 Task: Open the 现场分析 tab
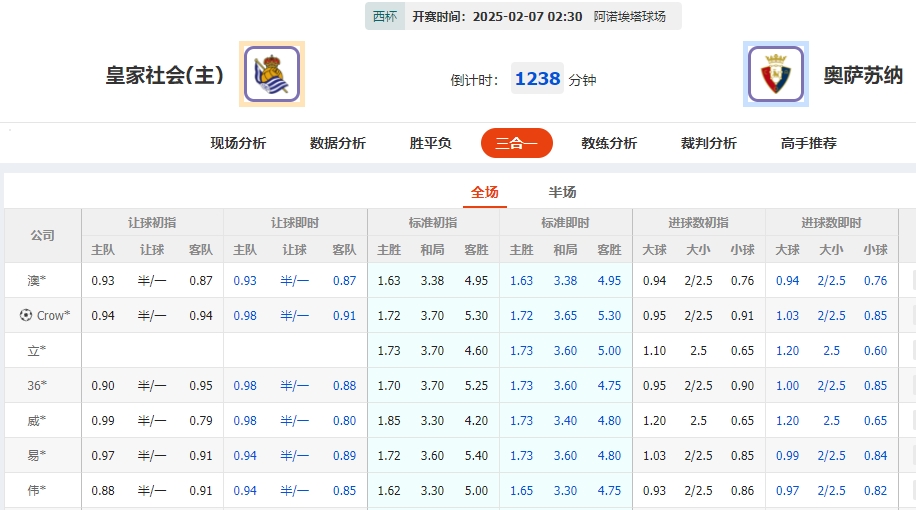(x=238, y=143)
